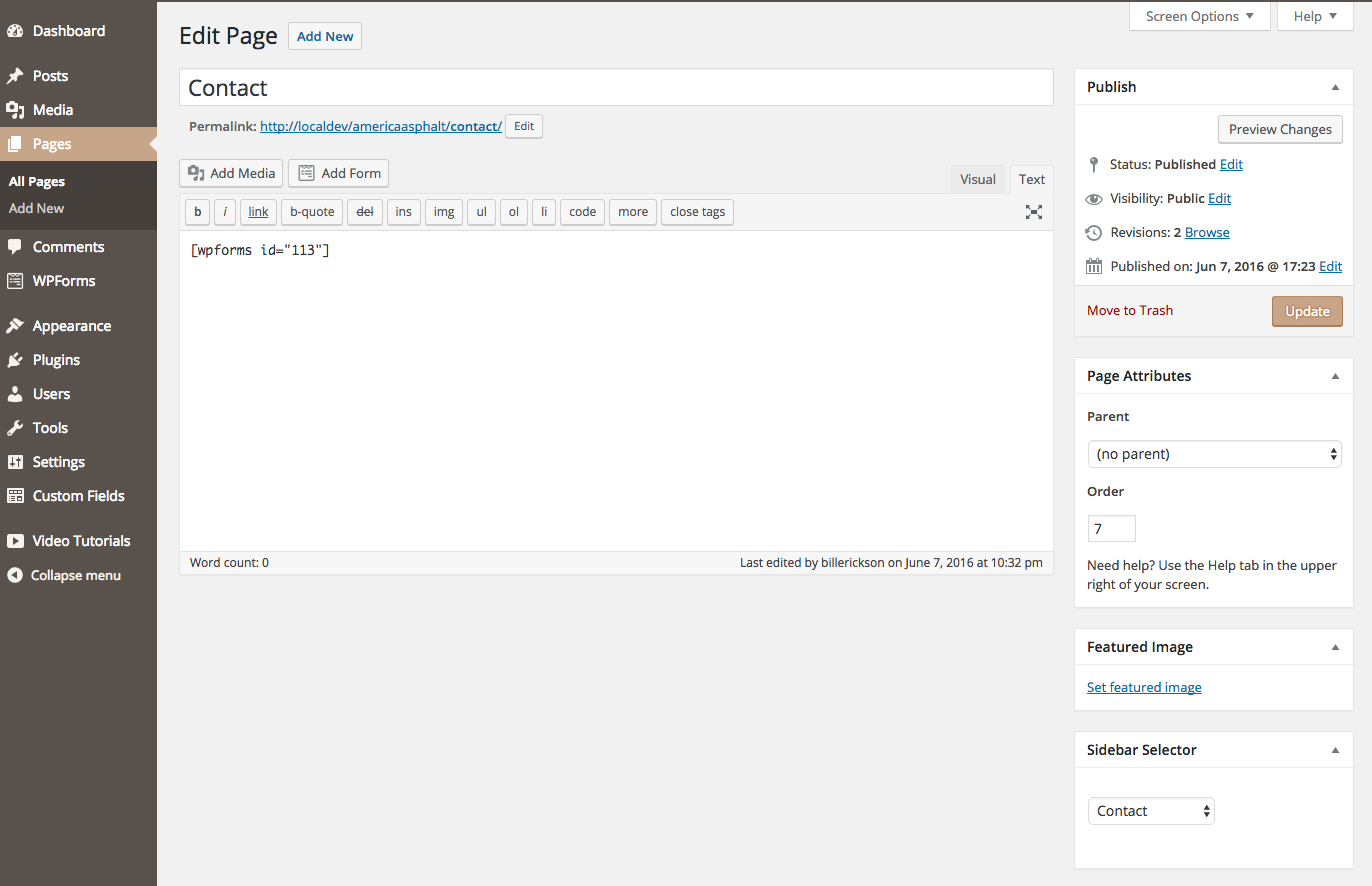1372x886 pixels.
Task: Click the Pages icon in sidebar
Action: click(15, 144)
